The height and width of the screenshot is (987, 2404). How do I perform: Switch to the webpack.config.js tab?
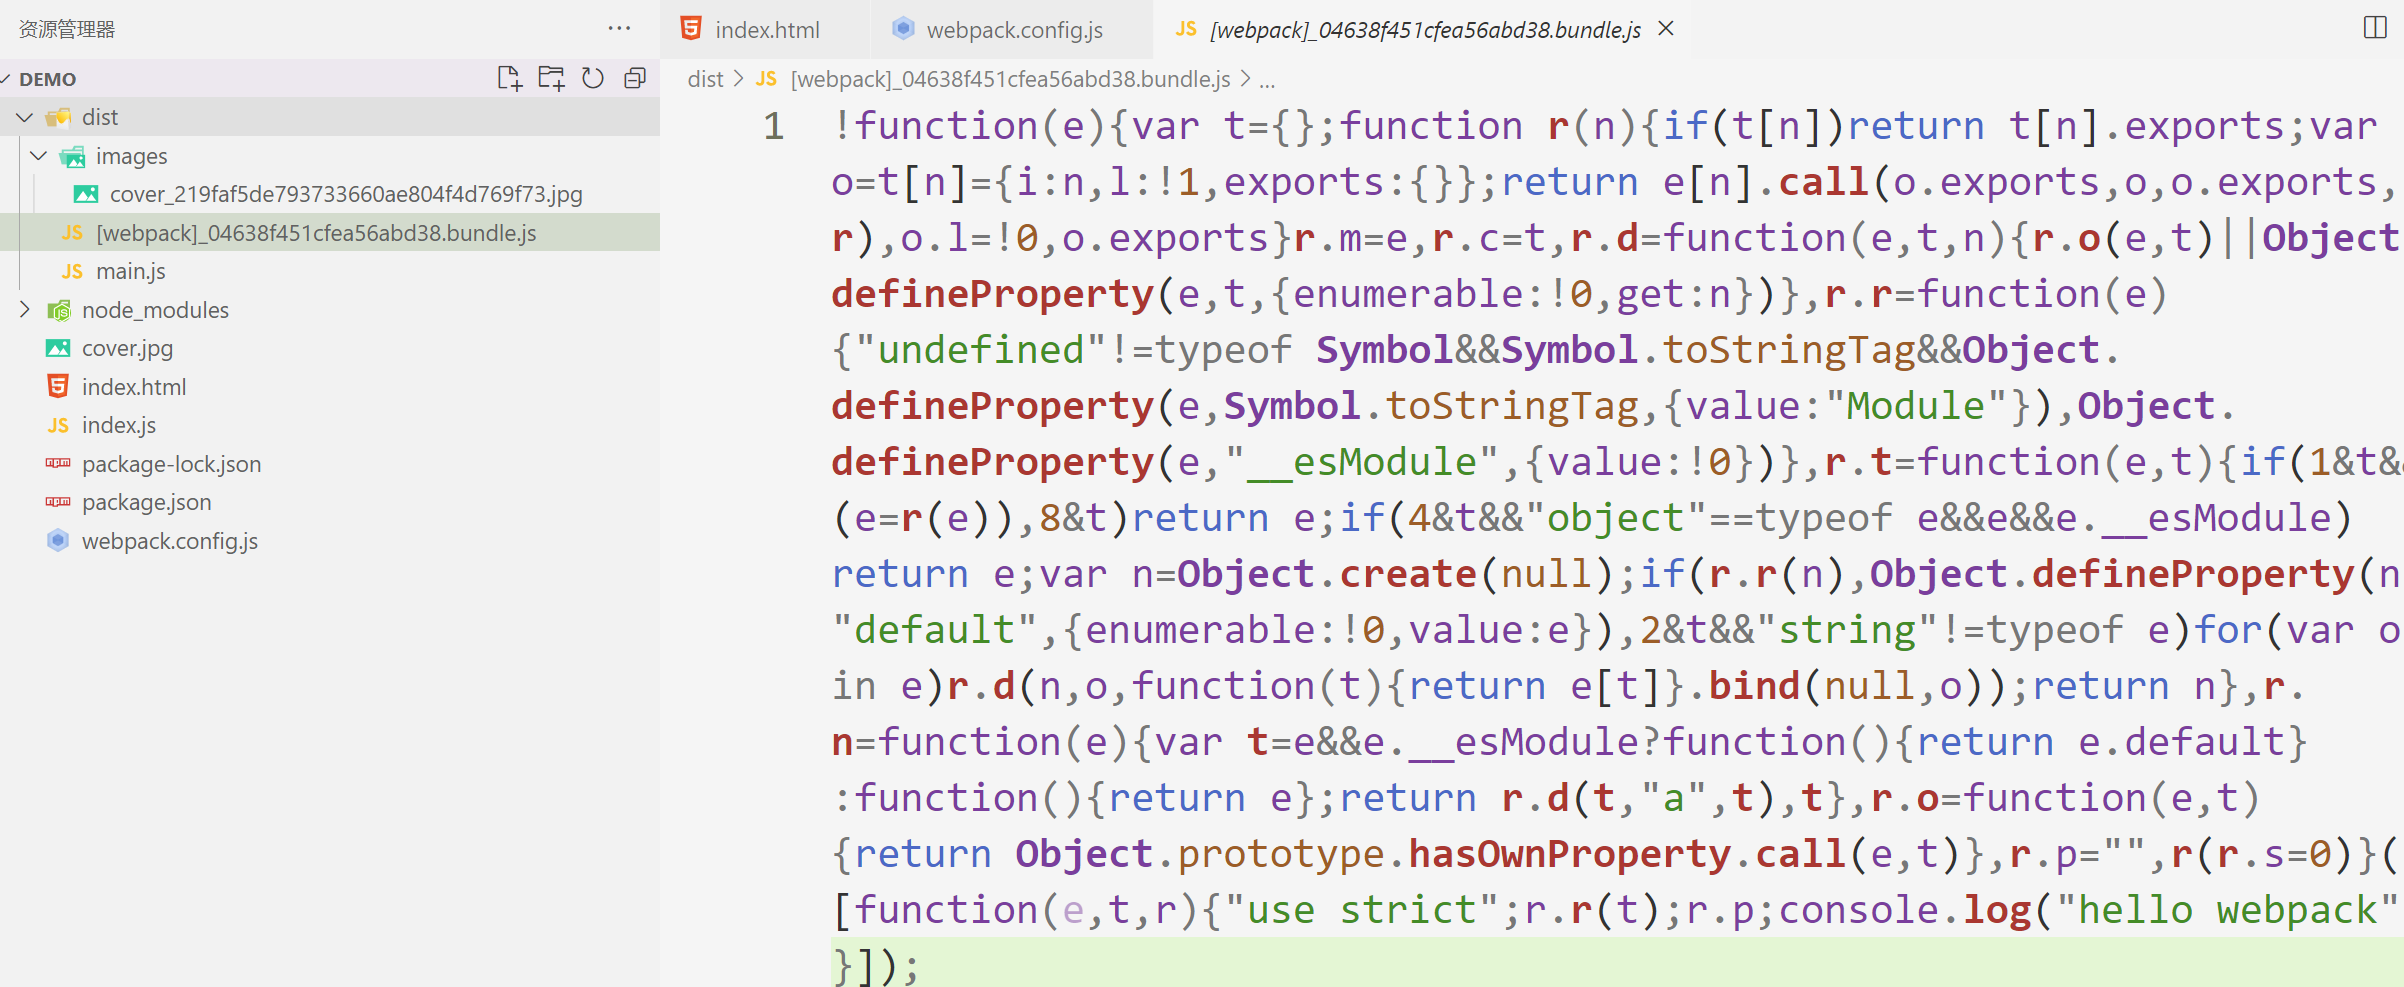pyautogui.click(x=1014, y=30)
